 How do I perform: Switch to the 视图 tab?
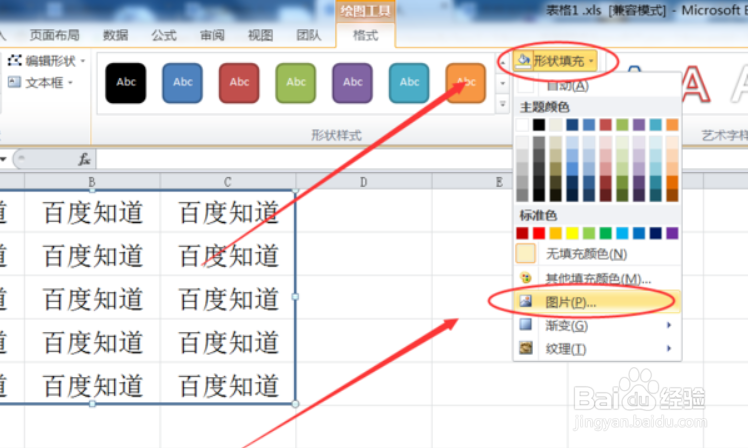click(260, 35)
